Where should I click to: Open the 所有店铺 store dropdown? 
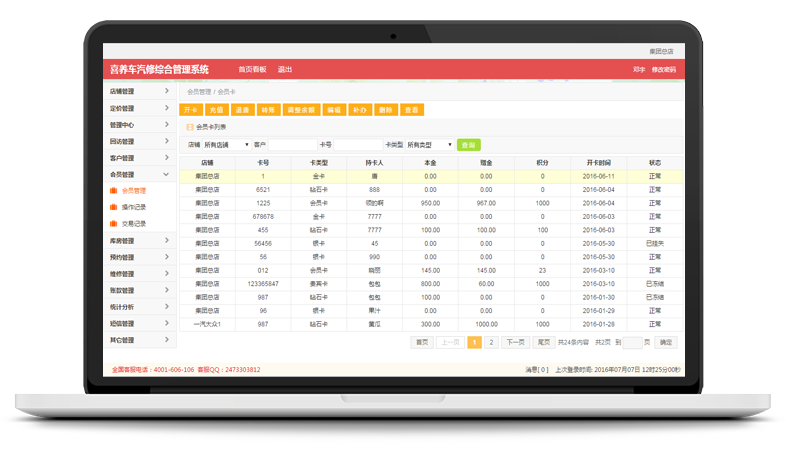pyautogui.click(x=226, y=145)
